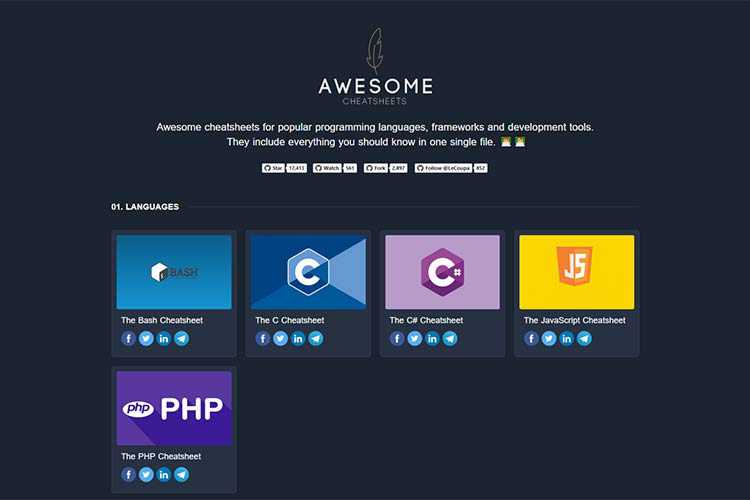This screenshot has width=750, height=500.
Task: Click the C cheatsheet blue thumbnail
Action: click(x=308, y=272)
